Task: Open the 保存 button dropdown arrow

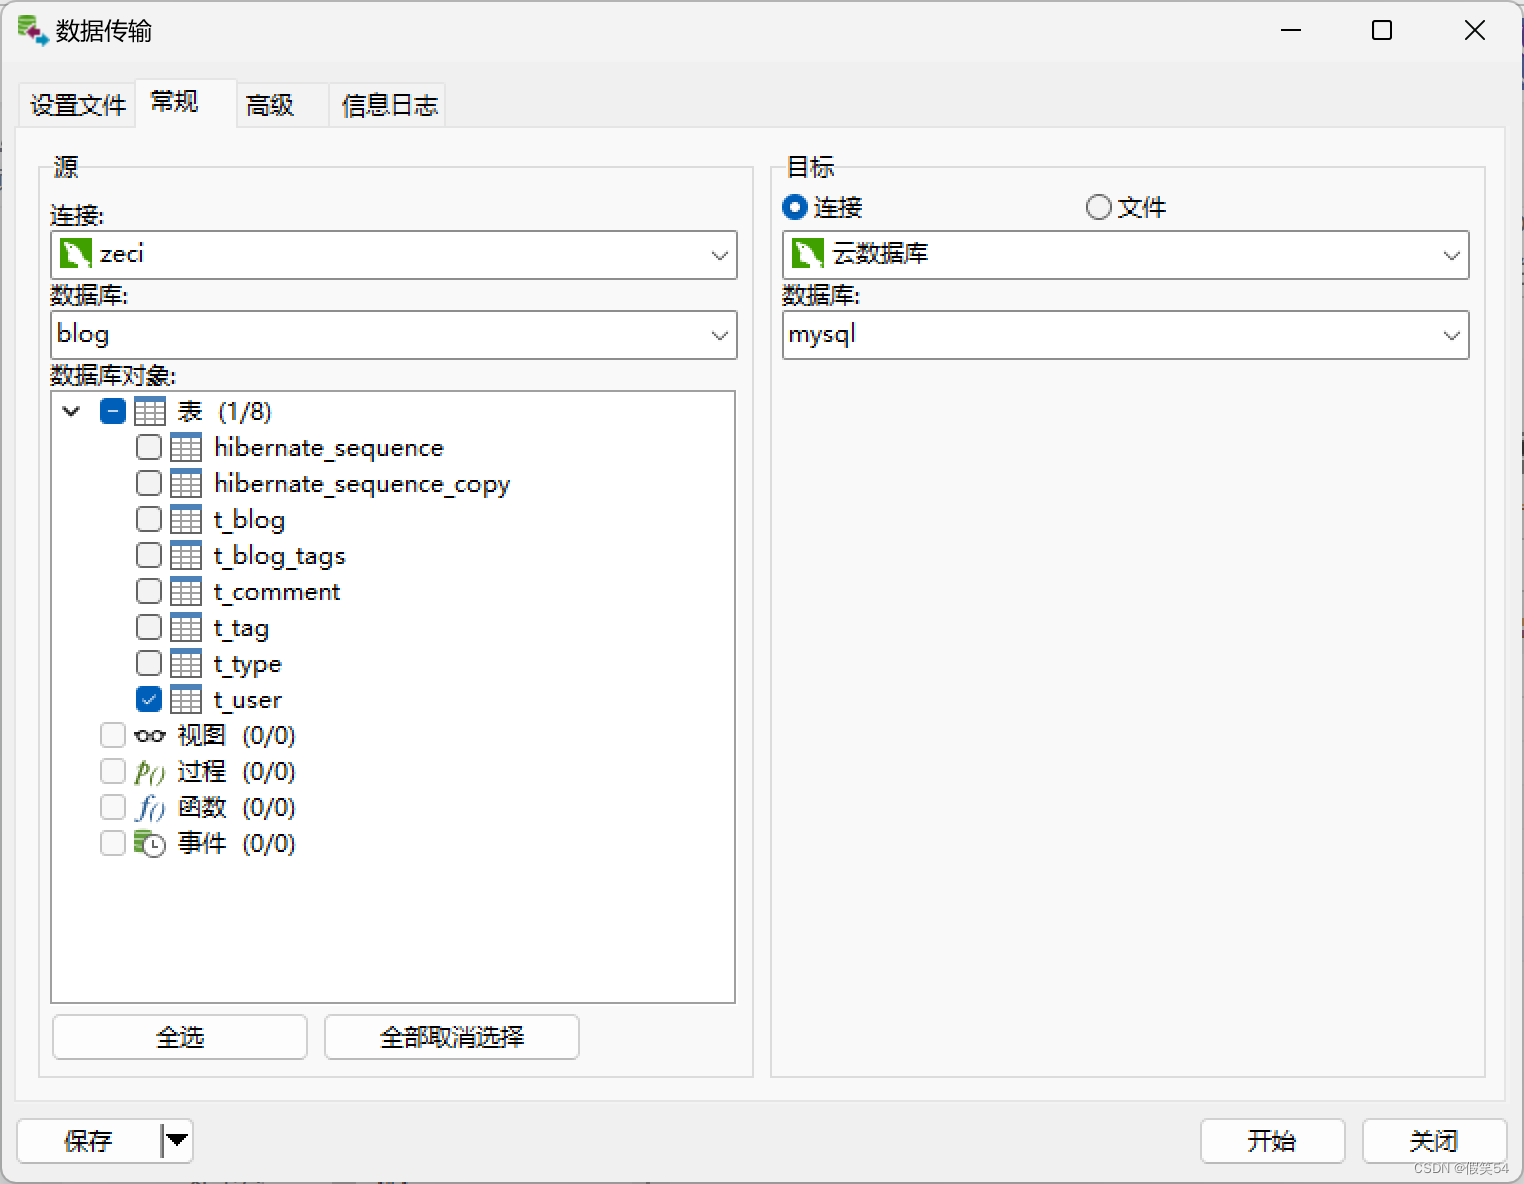Action: coord(176,1141)
